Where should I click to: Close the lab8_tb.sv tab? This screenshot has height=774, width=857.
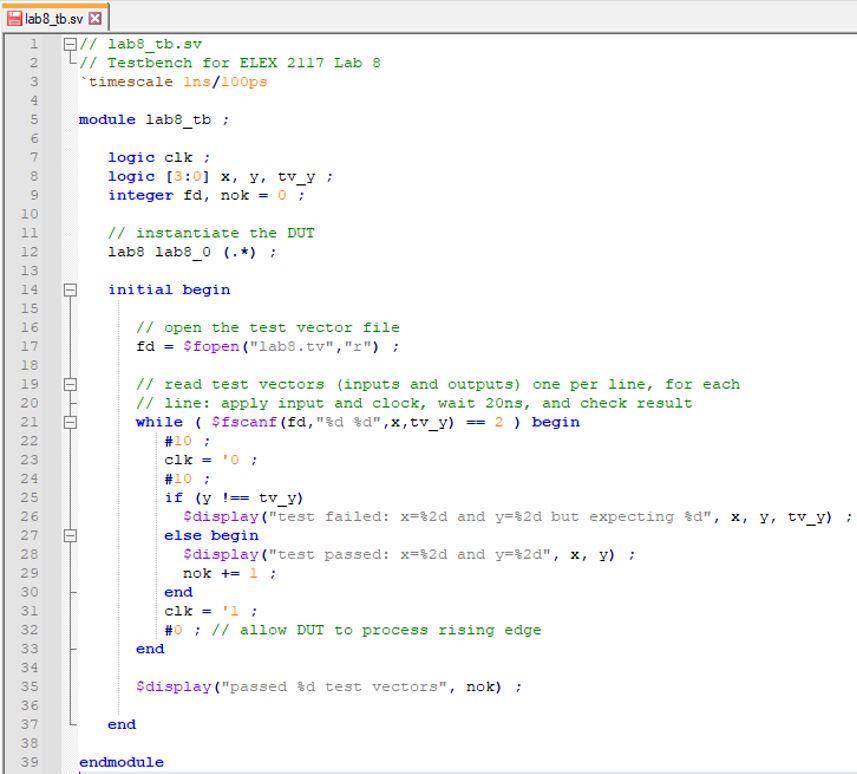tap(95, 19)
